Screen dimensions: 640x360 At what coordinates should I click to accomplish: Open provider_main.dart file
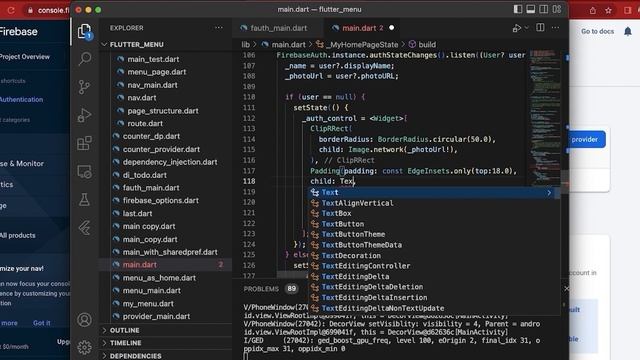(156, 316)
